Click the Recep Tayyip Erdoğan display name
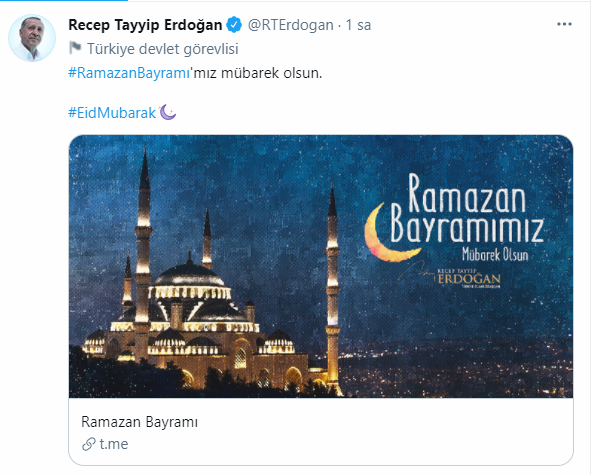This screenshot has height=475, width=591. coord(145,25)
